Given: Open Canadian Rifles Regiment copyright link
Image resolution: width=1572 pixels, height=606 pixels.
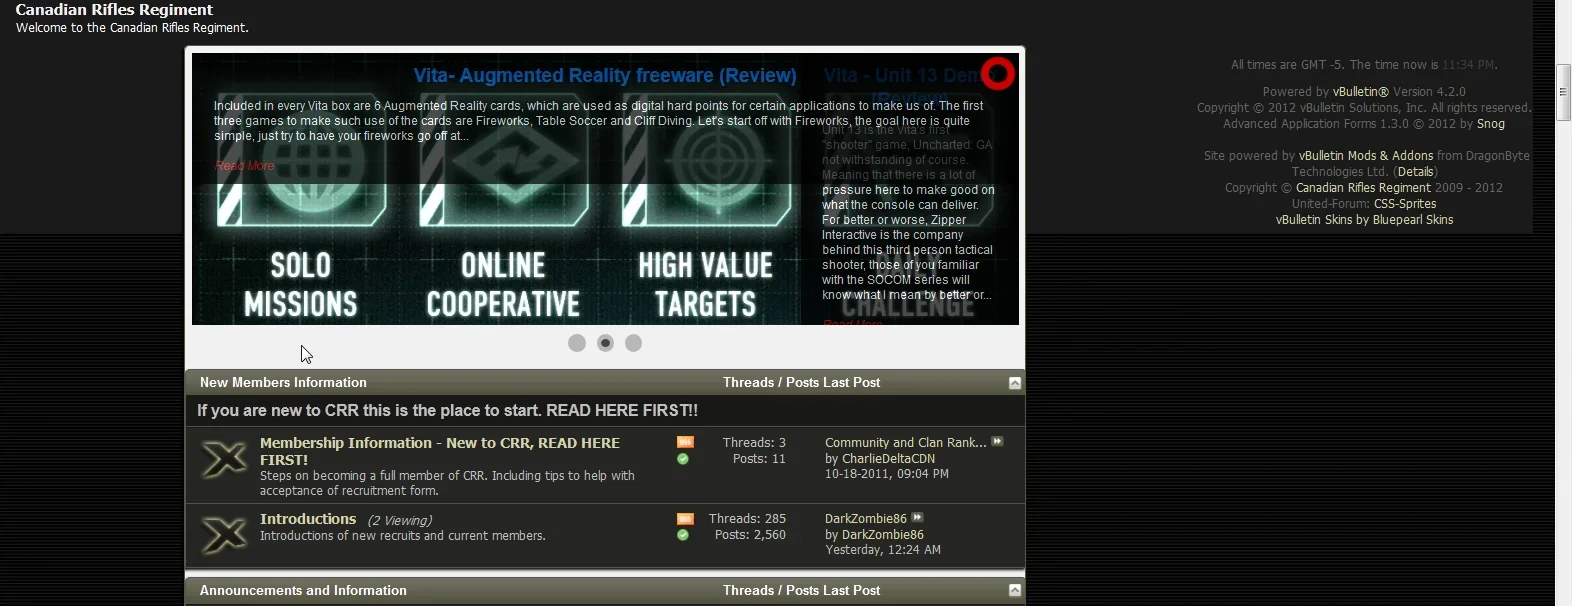Looking at the screenshot, I should (x=1363, y=188).
